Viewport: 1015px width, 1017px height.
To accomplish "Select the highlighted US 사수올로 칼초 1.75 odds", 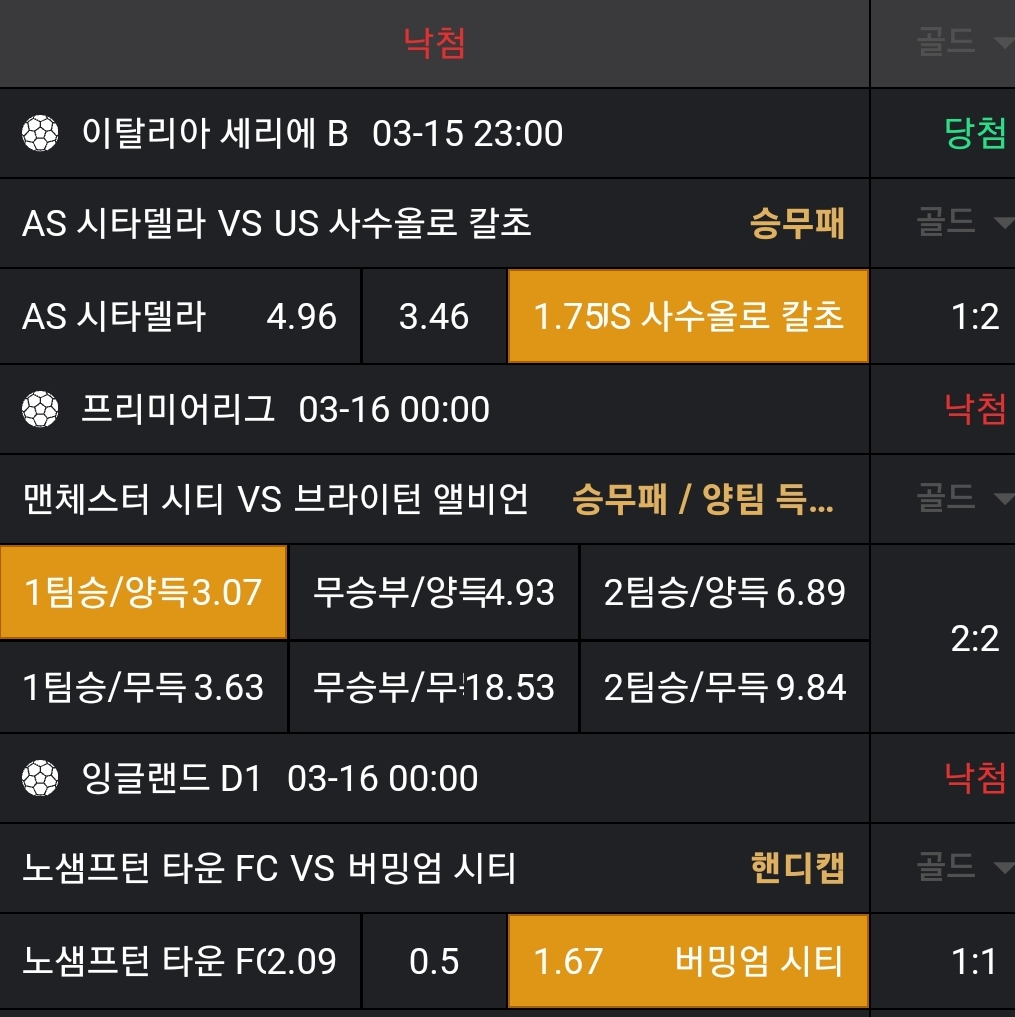I will point(688,316).
